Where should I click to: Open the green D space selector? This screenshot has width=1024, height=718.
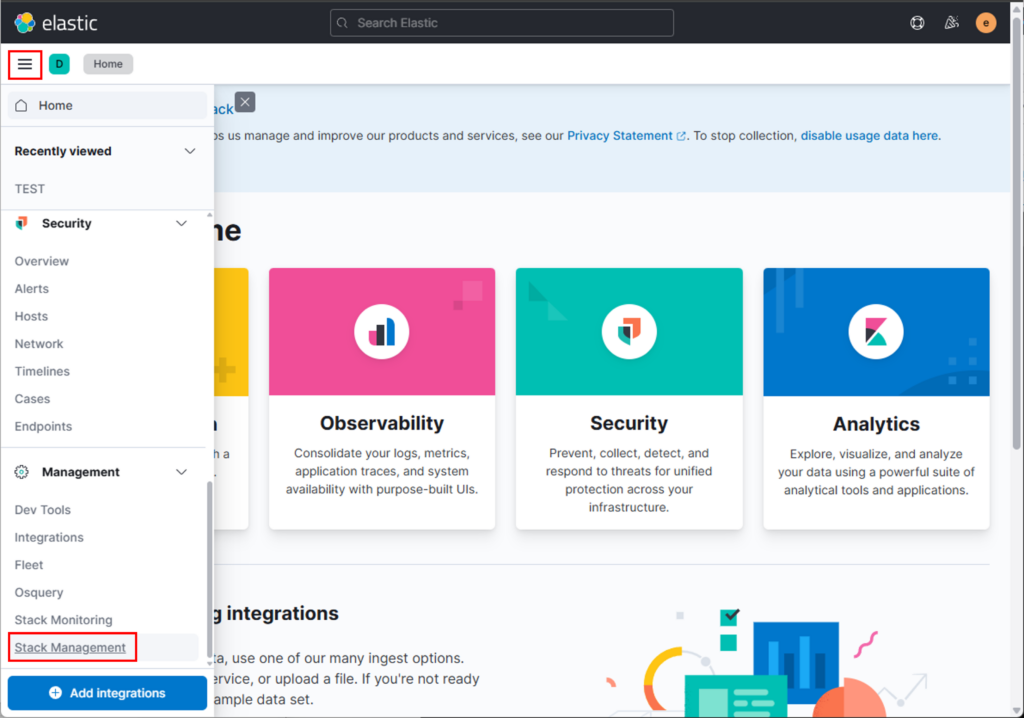pyautogui.click(x=59, y=64)
